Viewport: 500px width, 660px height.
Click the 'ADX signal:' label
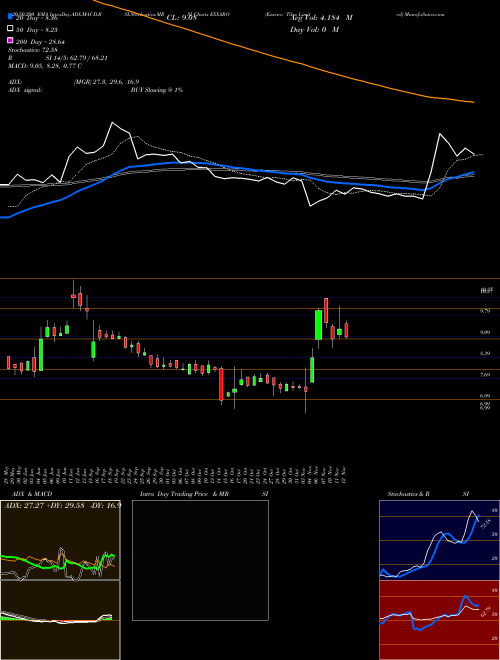point(25,90)
